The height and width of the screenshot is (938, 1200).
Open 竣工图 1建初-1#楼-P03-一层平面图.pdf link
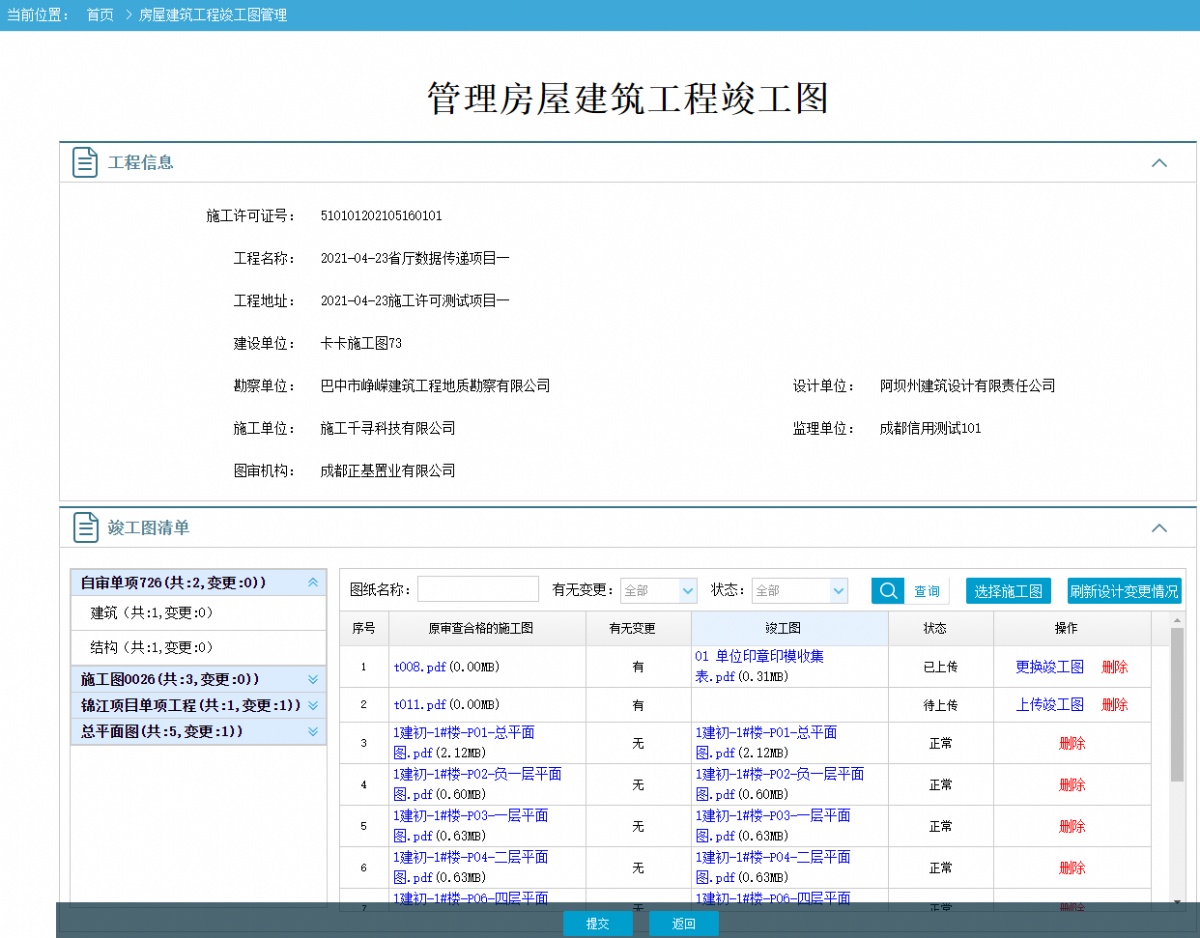pos(773,826)
